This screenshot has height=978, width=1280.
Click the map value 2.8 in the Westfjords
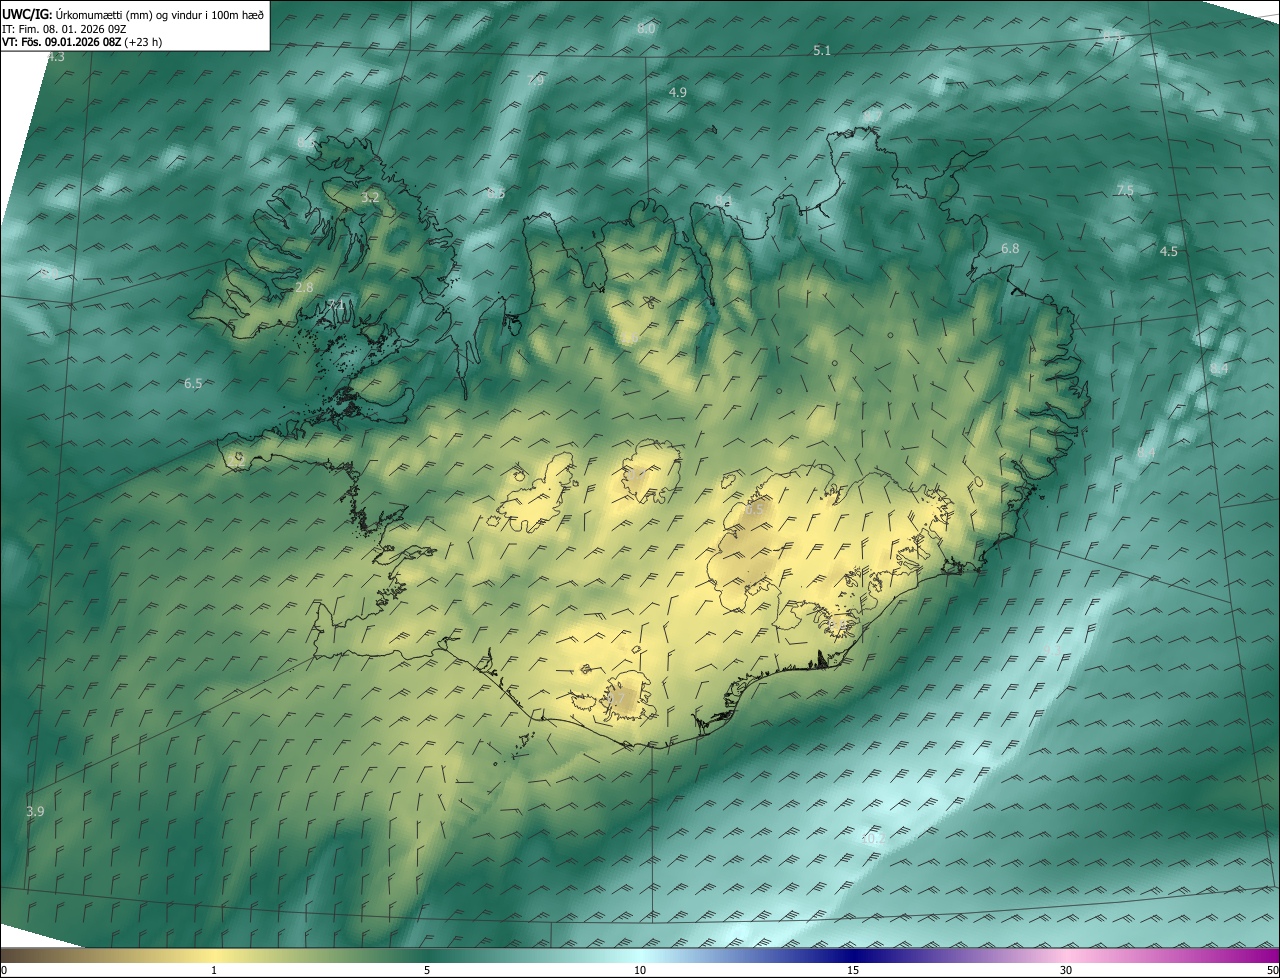click(304, 288)
